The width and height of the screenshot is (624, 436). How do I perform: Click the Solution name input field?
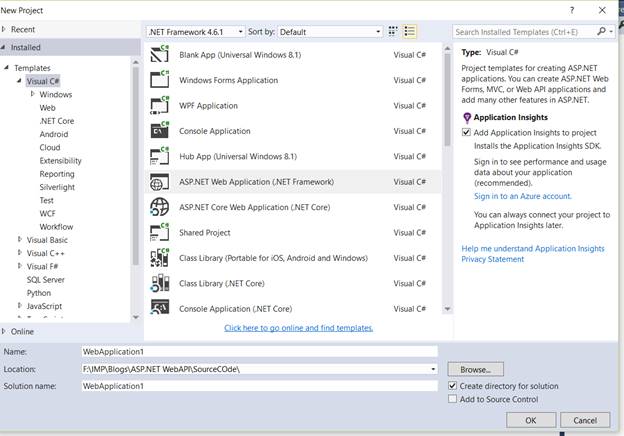(x=259, y=386)
